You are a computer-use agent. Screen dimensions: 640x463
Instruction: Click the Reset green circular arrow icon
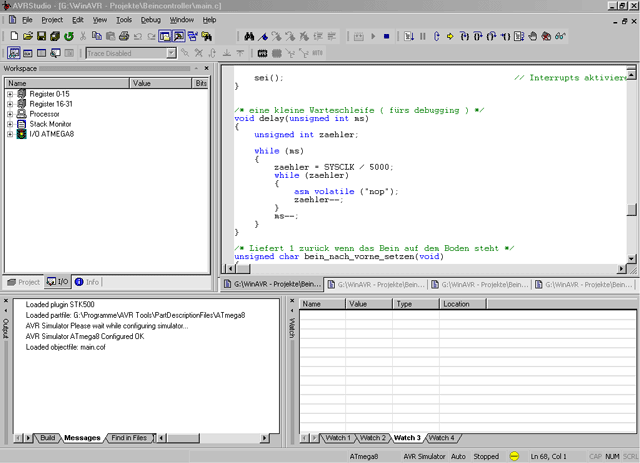point(69,37)
